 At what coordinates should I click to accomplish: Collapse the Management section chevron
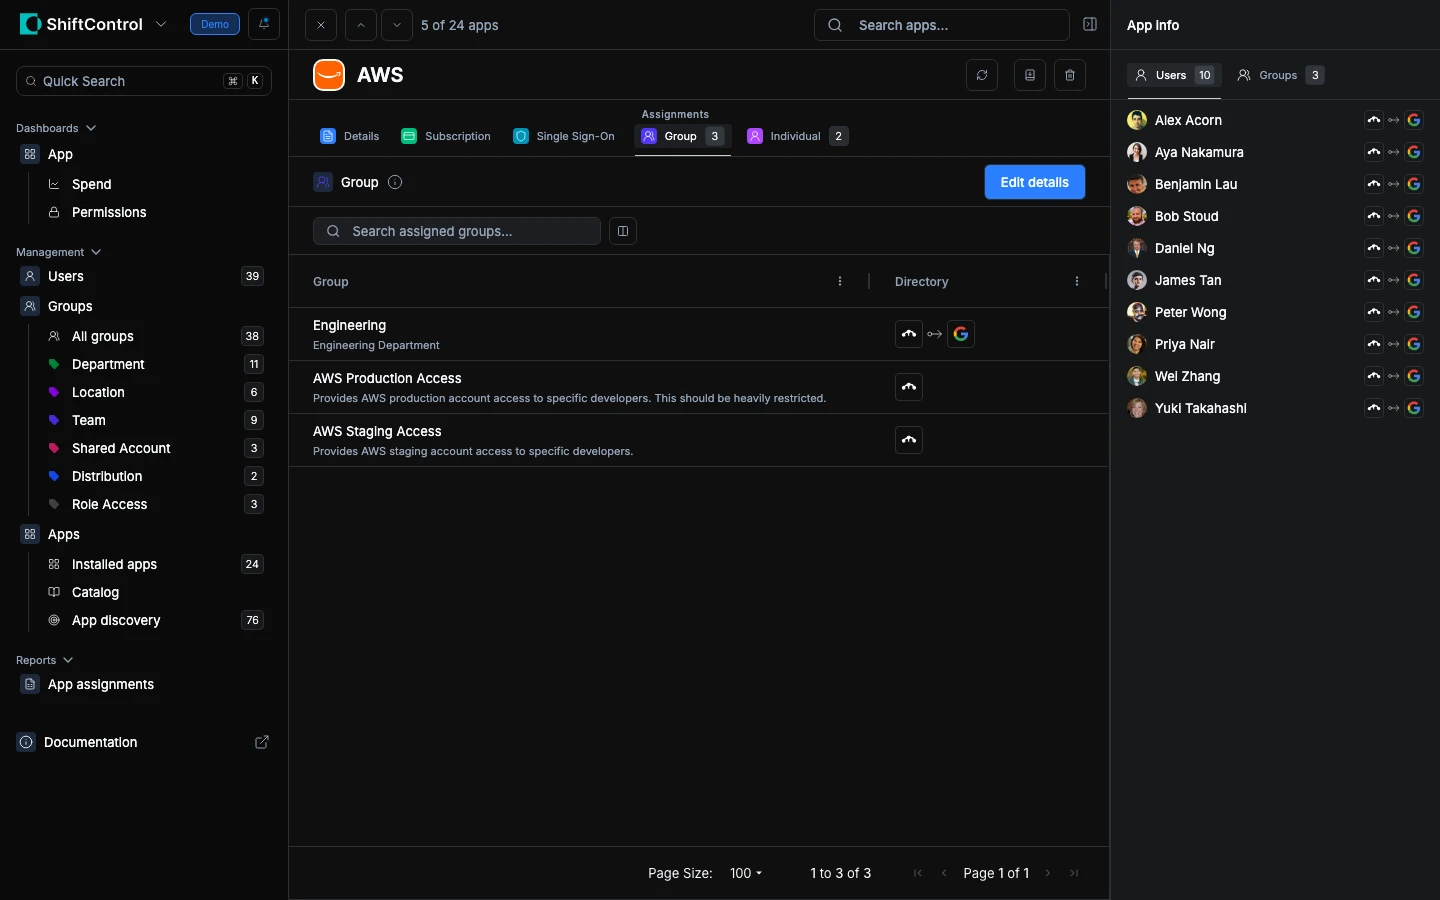[96, 252]
